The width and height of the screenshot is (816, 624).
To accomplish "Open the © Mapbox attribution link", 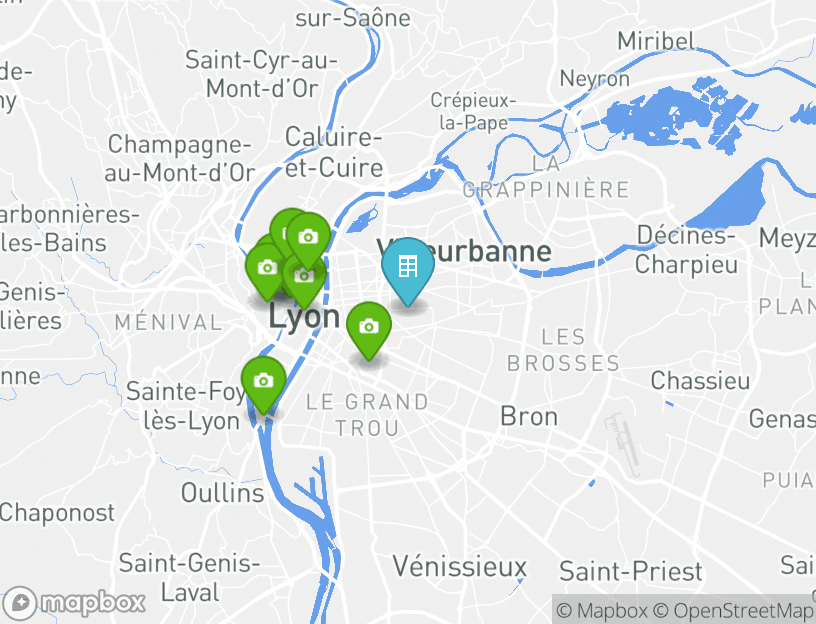I will 602,610.
